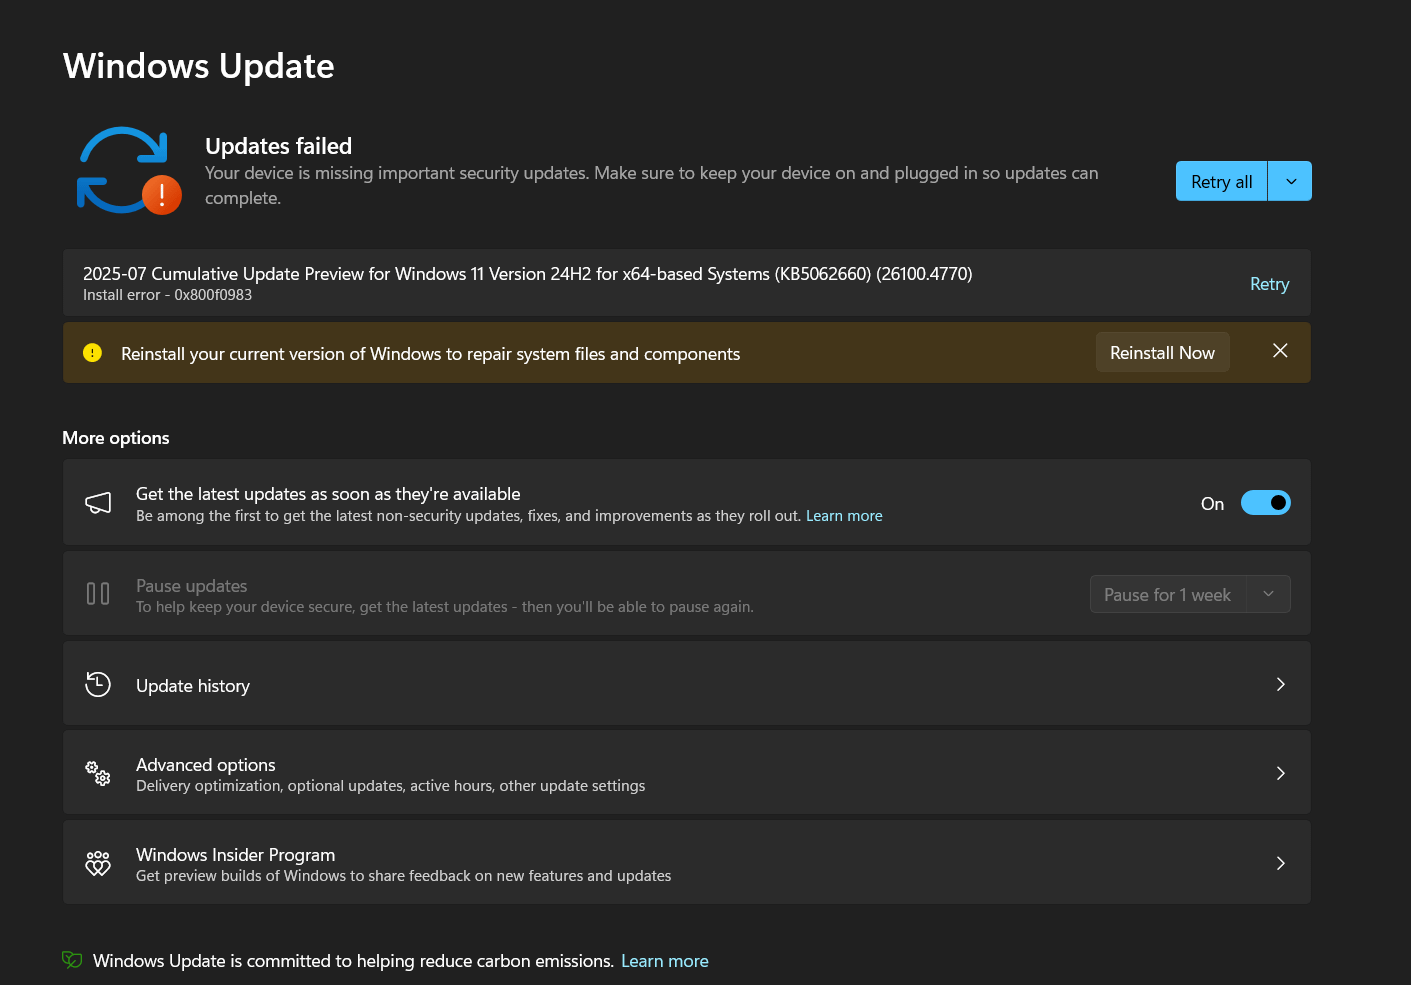The image size is (1411, 985).
Task: Click the Delivery optimization description text
Action: coord(390,786)
